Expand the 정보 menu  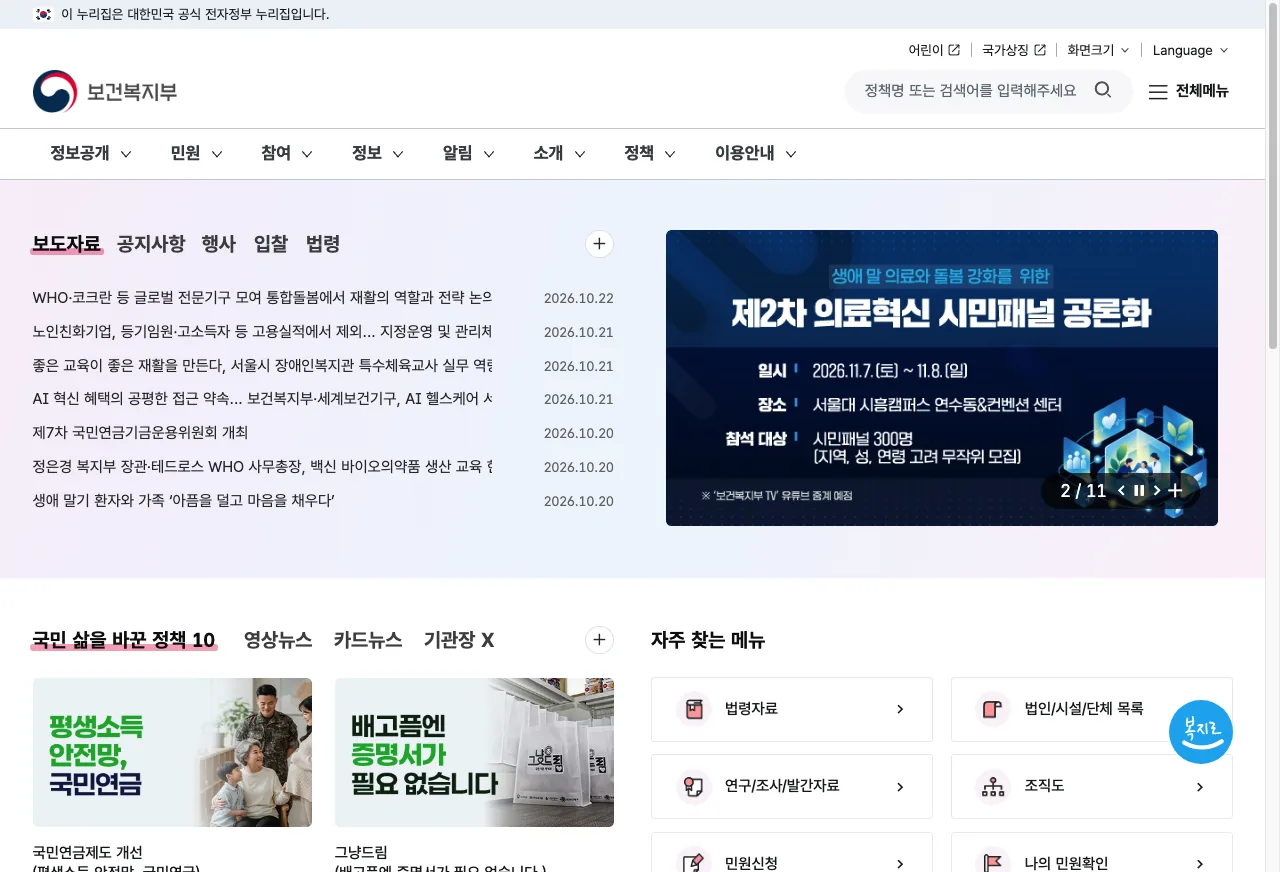pos(377,153)
